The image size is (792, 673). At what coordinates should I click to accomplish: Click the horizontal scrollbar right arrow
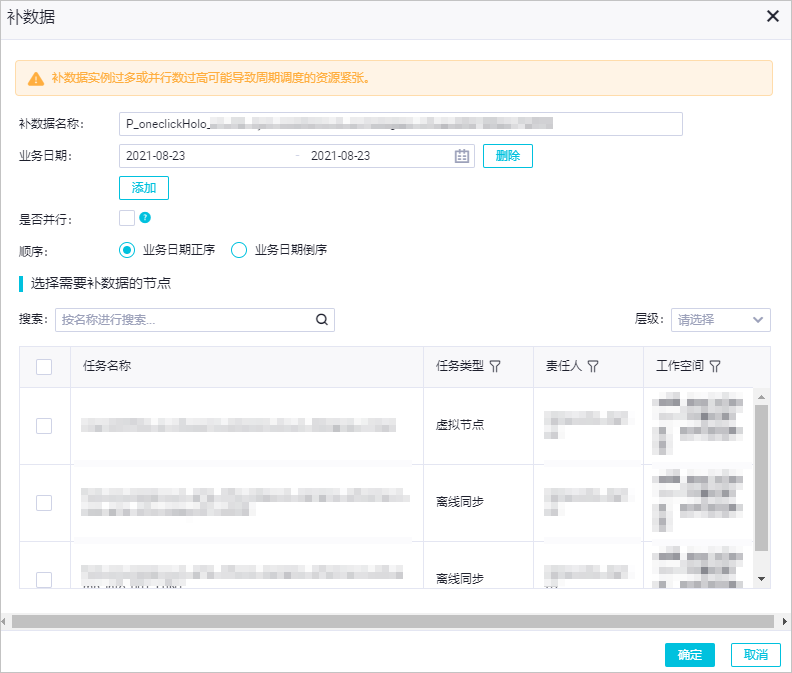click(x=785, y=621)
